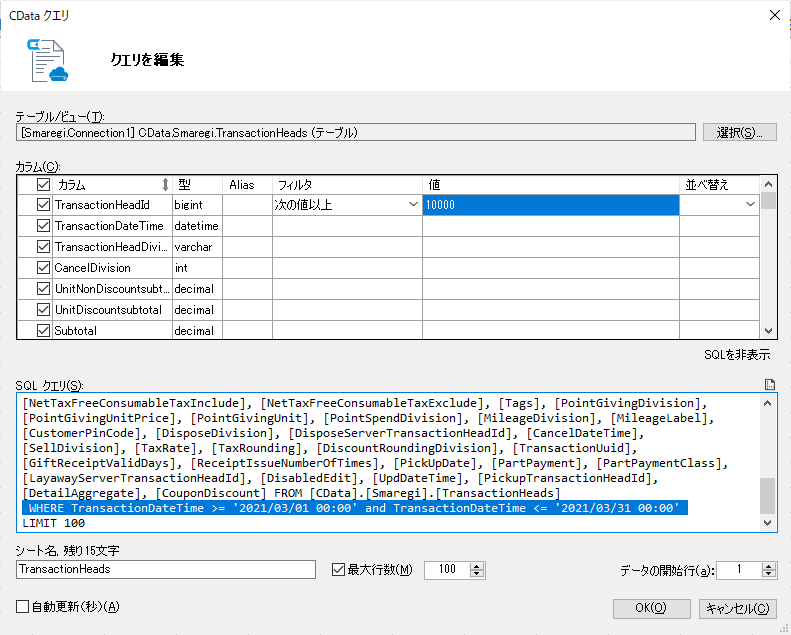Screen dimensions: 791x635
Task: Close the CData query dialog
Action: pyautogui.click(x=775, y=15)
